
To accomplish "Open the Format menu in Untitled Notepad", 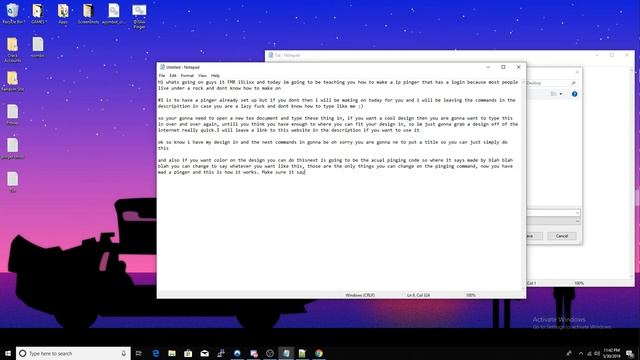I will [x=187, y=76].
